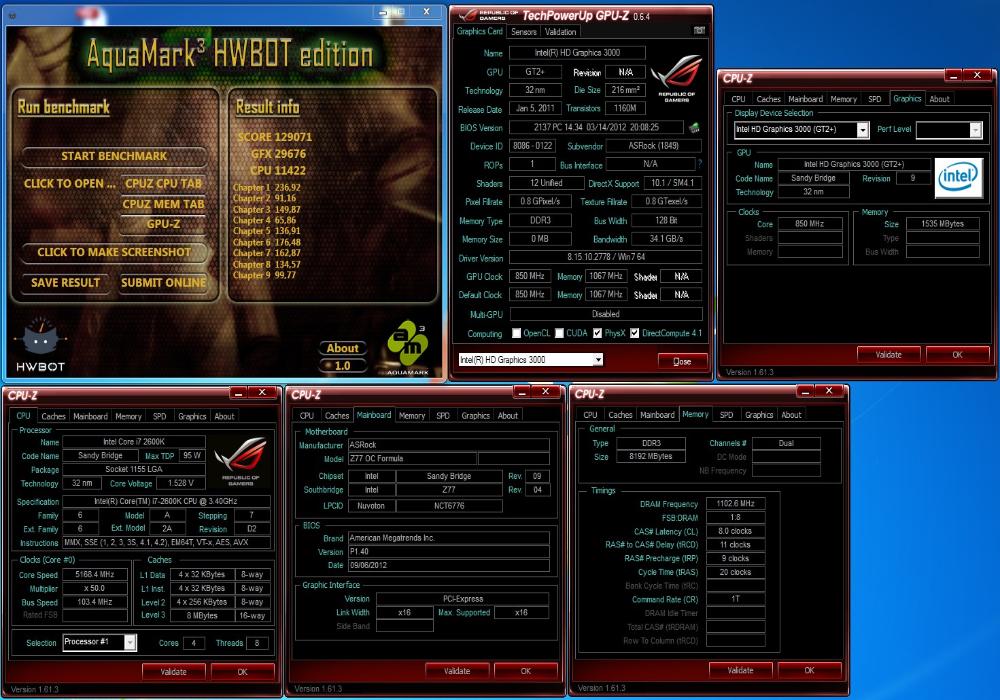
Task: Click the BIOS Version field in GPU-Z
Action: pyautogui.click(x=596, y=128)
